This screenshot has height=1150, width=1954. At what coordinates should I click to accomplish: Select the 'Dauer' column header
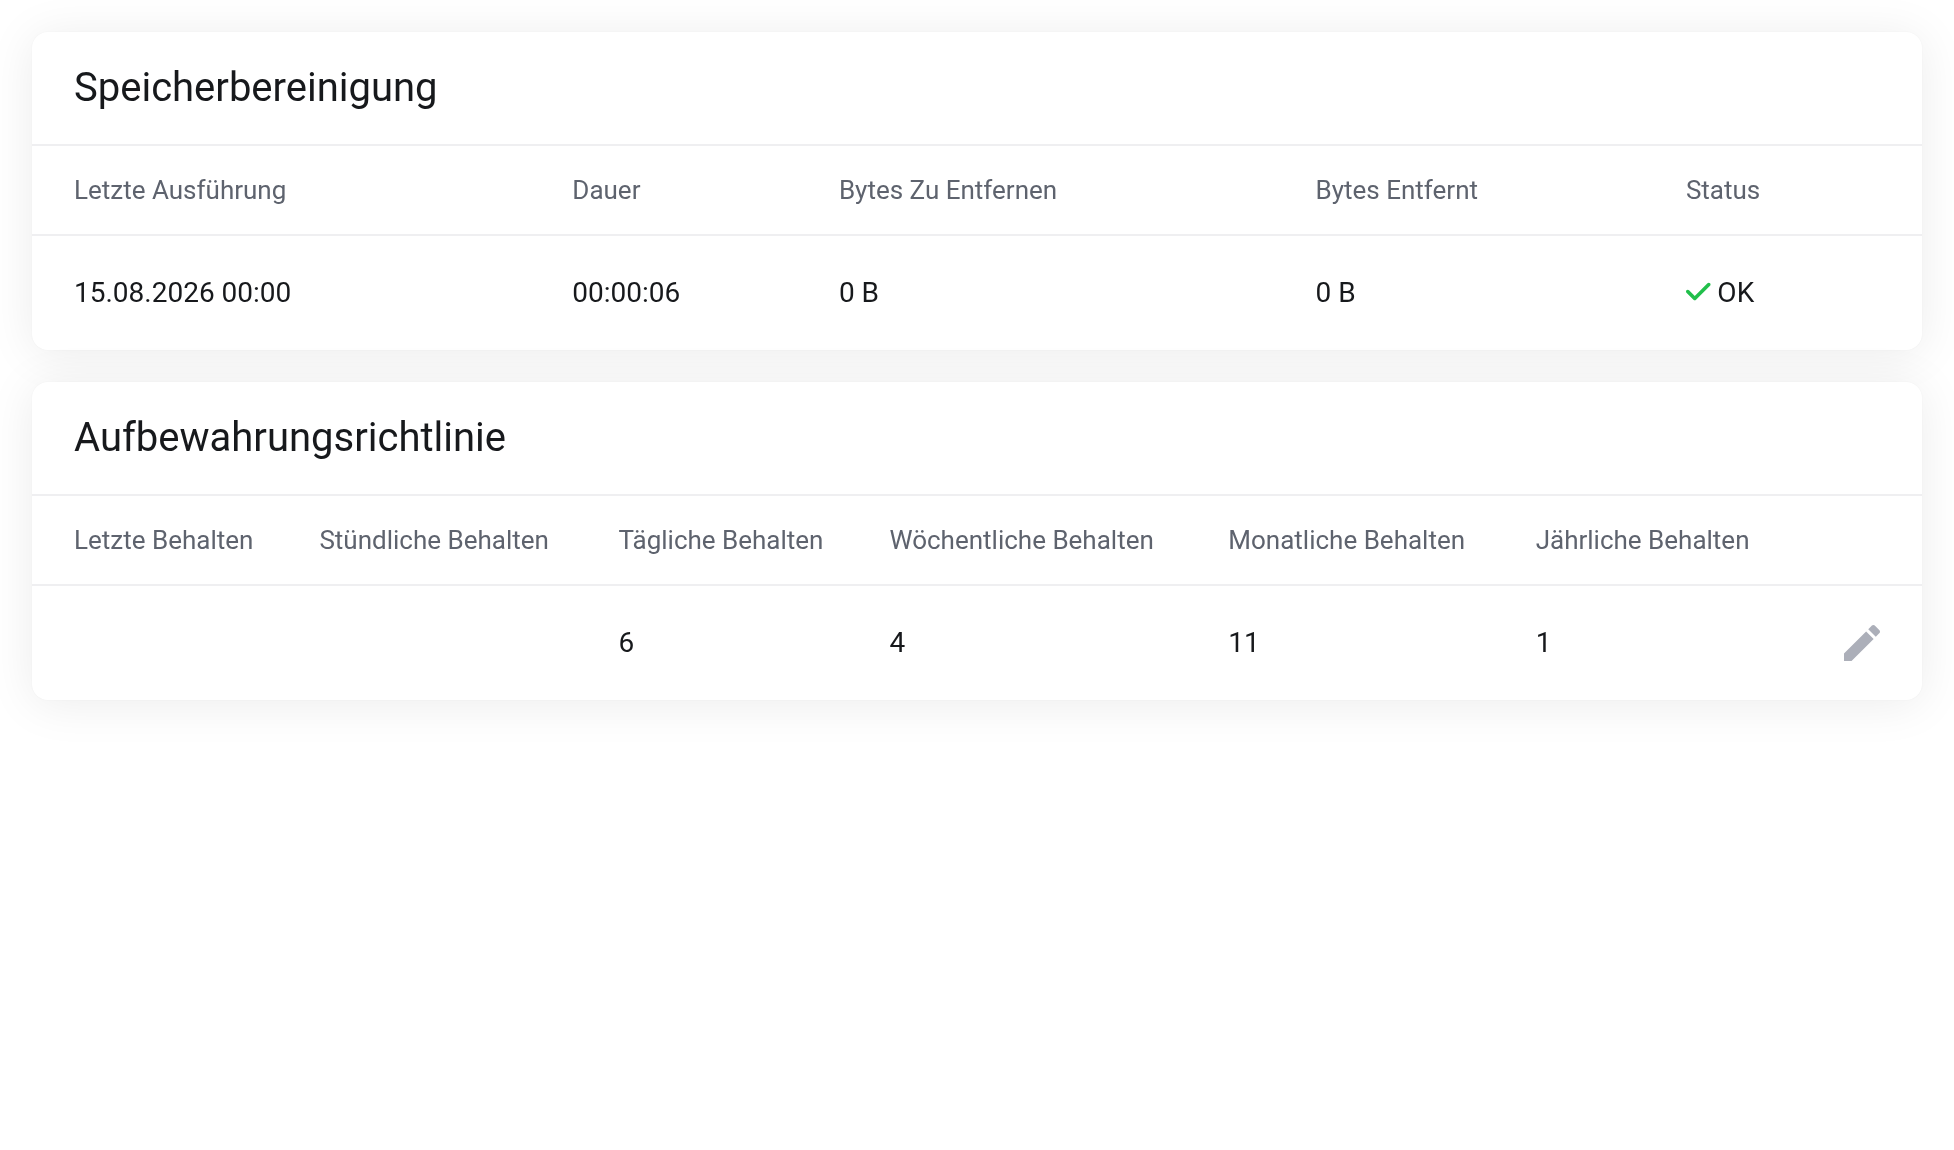(606, 190)
